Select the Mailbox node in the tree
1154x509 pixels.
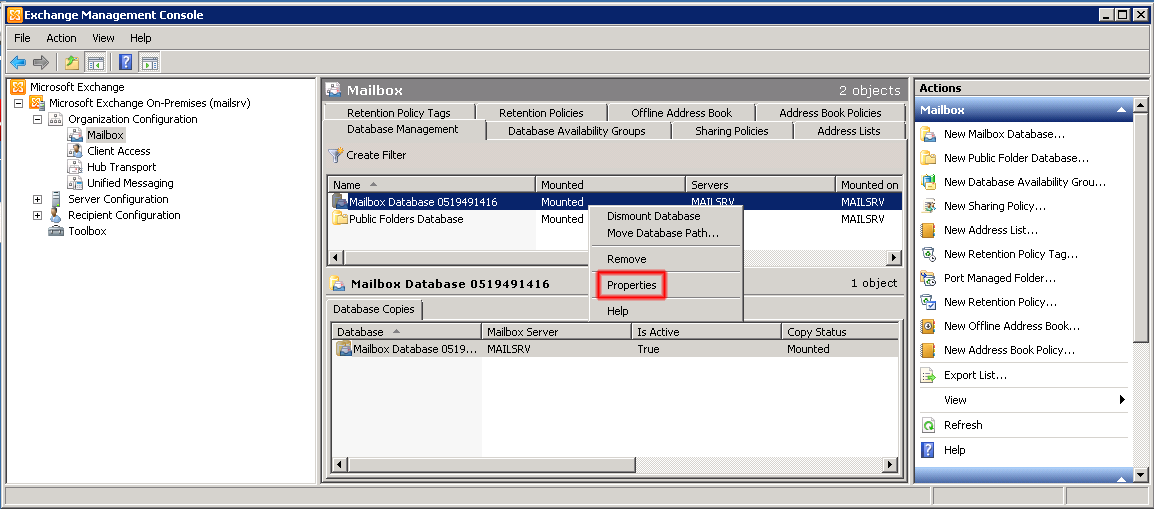click(x=105, y=135)
